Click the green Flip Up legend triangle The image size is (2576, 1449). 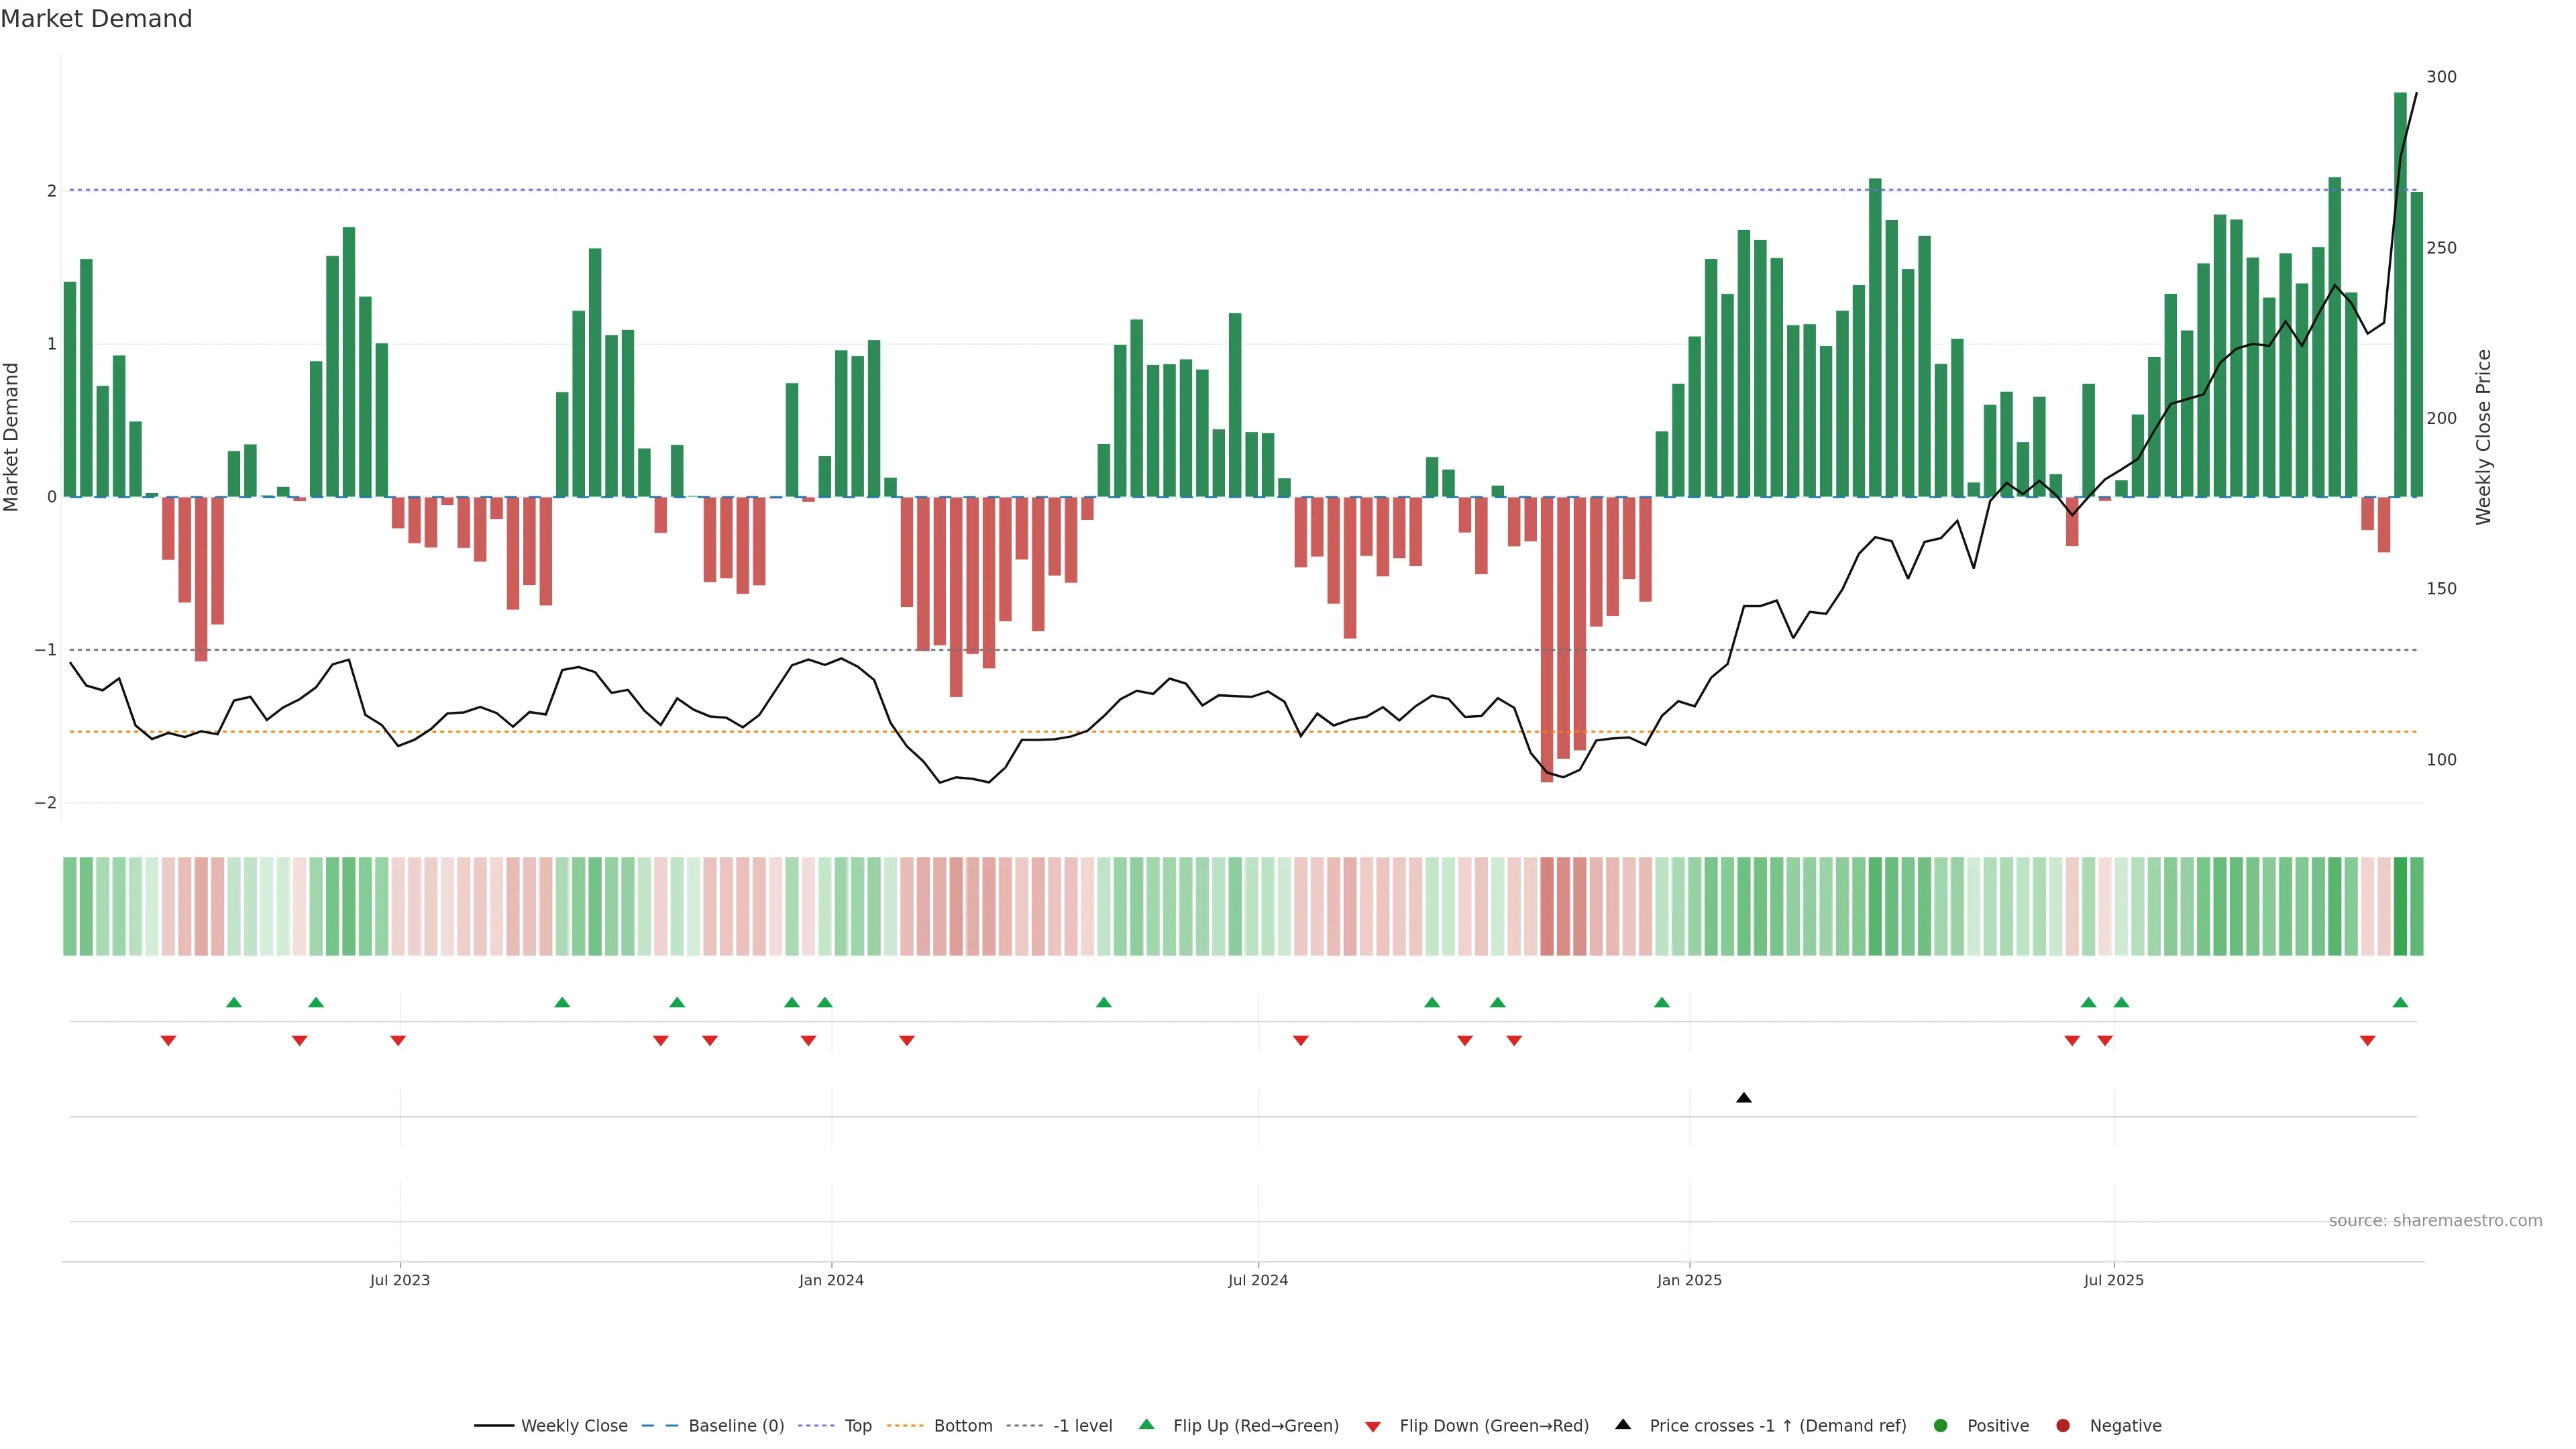coord(1147,1424)
